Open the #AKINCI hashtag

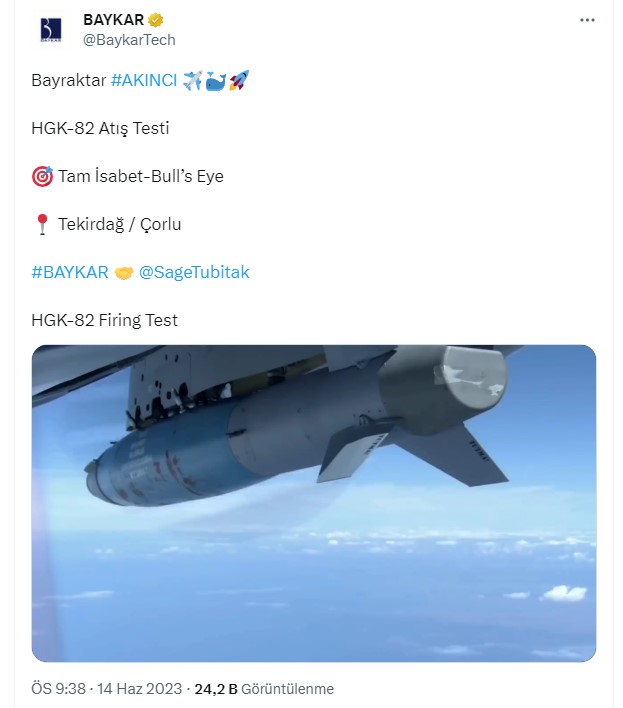[x=142, y=80]
